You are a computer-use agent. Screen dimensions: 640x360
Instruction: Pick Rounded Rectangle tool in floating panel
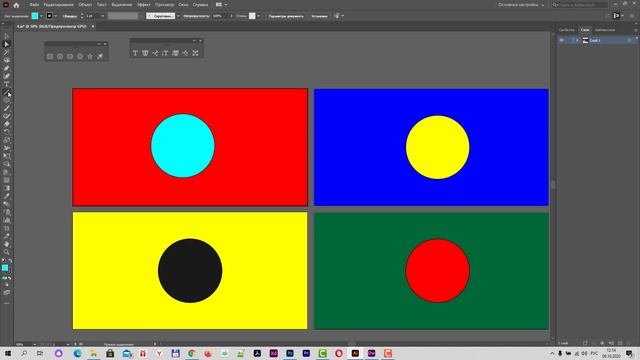point(60,56)
